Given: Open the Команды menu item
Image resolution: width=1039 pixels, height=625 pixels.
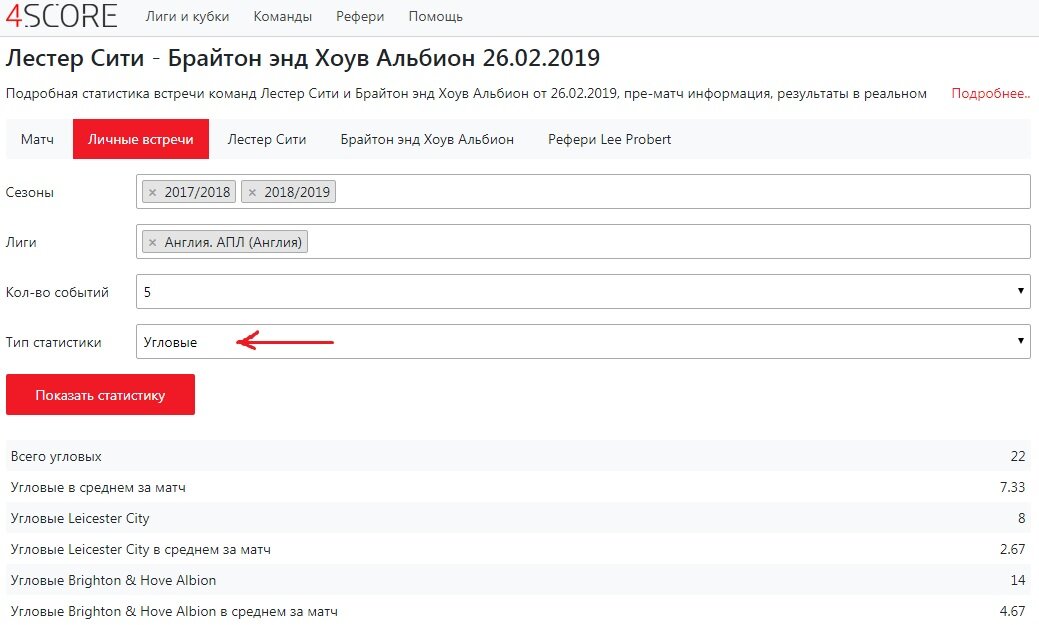Looking at the screenshot, I should point(283,16).
